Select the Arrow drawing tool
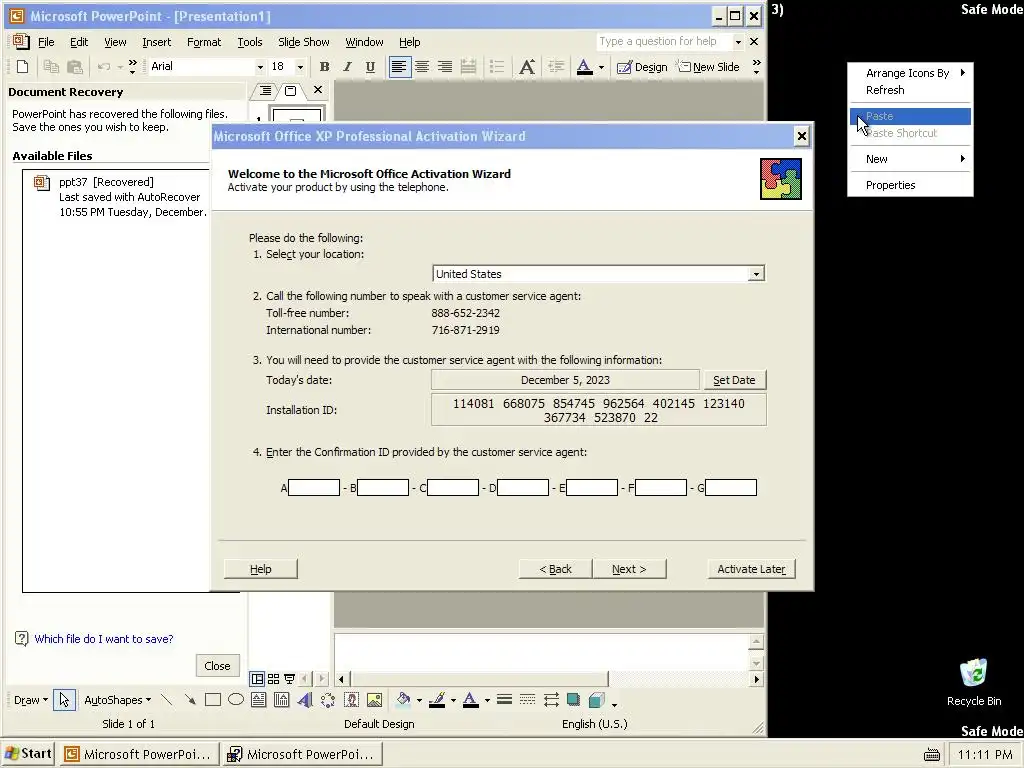1024x768 pixels. point(189,700)
